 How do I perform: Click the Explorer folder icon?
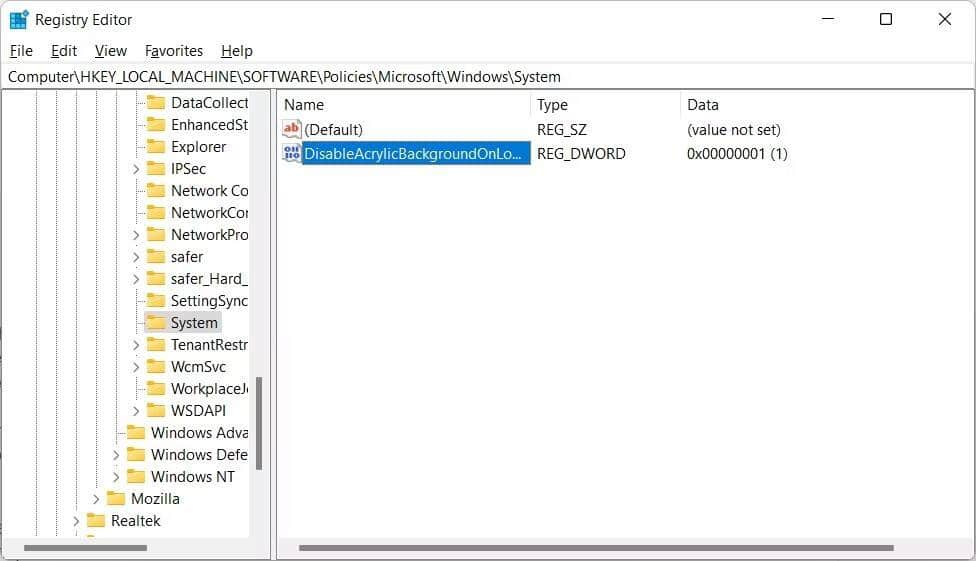[155, 147]
